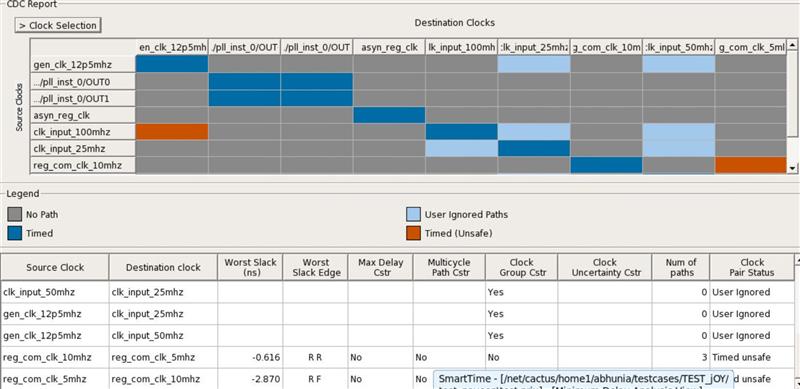Click the orange clk_input_100mhz to gen_clk_12p5mhz cell
The image size is (800, 389).
pyautogui.click(x=172, y=132)
